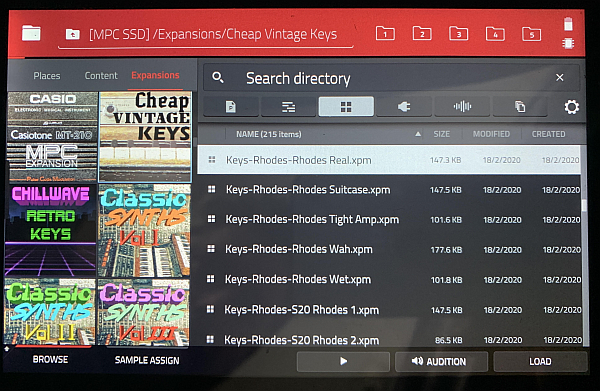
Task: Click 147.5 KB size of Rhodes Suitcase
Action: coord(445,190)
